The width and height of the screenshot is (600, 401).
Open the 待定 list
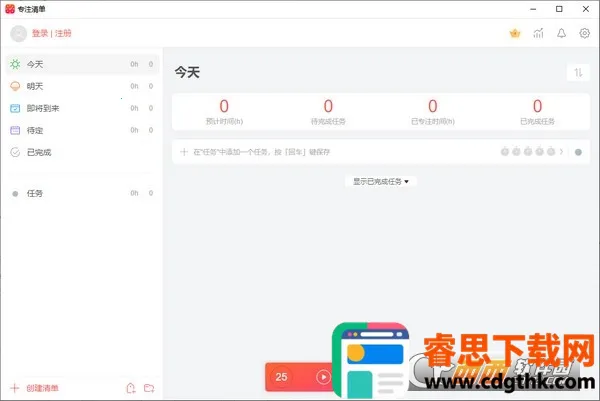pyautogui.click(x=35, y=130)
